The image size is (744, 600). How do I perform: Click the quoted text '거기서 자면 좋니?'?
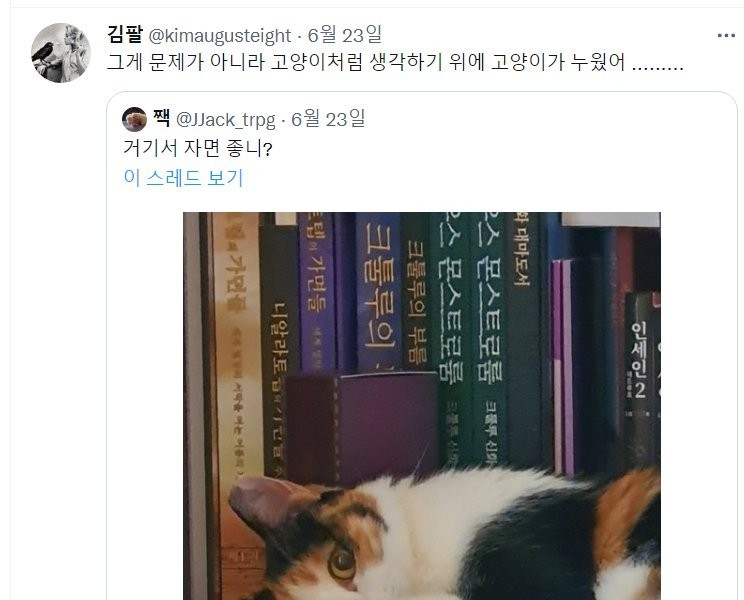click(197, 148)
